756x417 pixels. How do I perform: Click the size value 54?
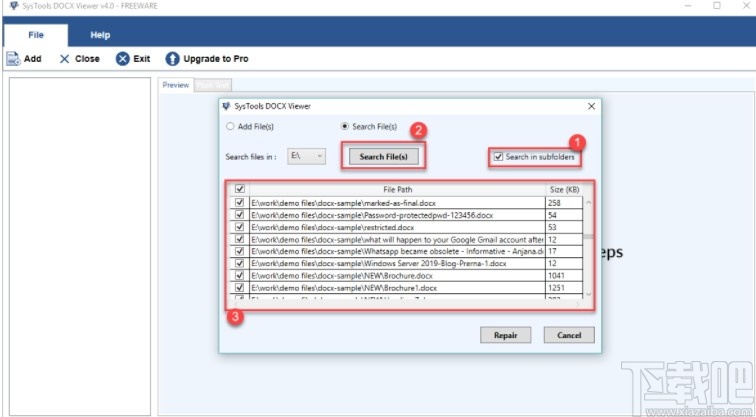pyautogui.click(x=552, y=215)
